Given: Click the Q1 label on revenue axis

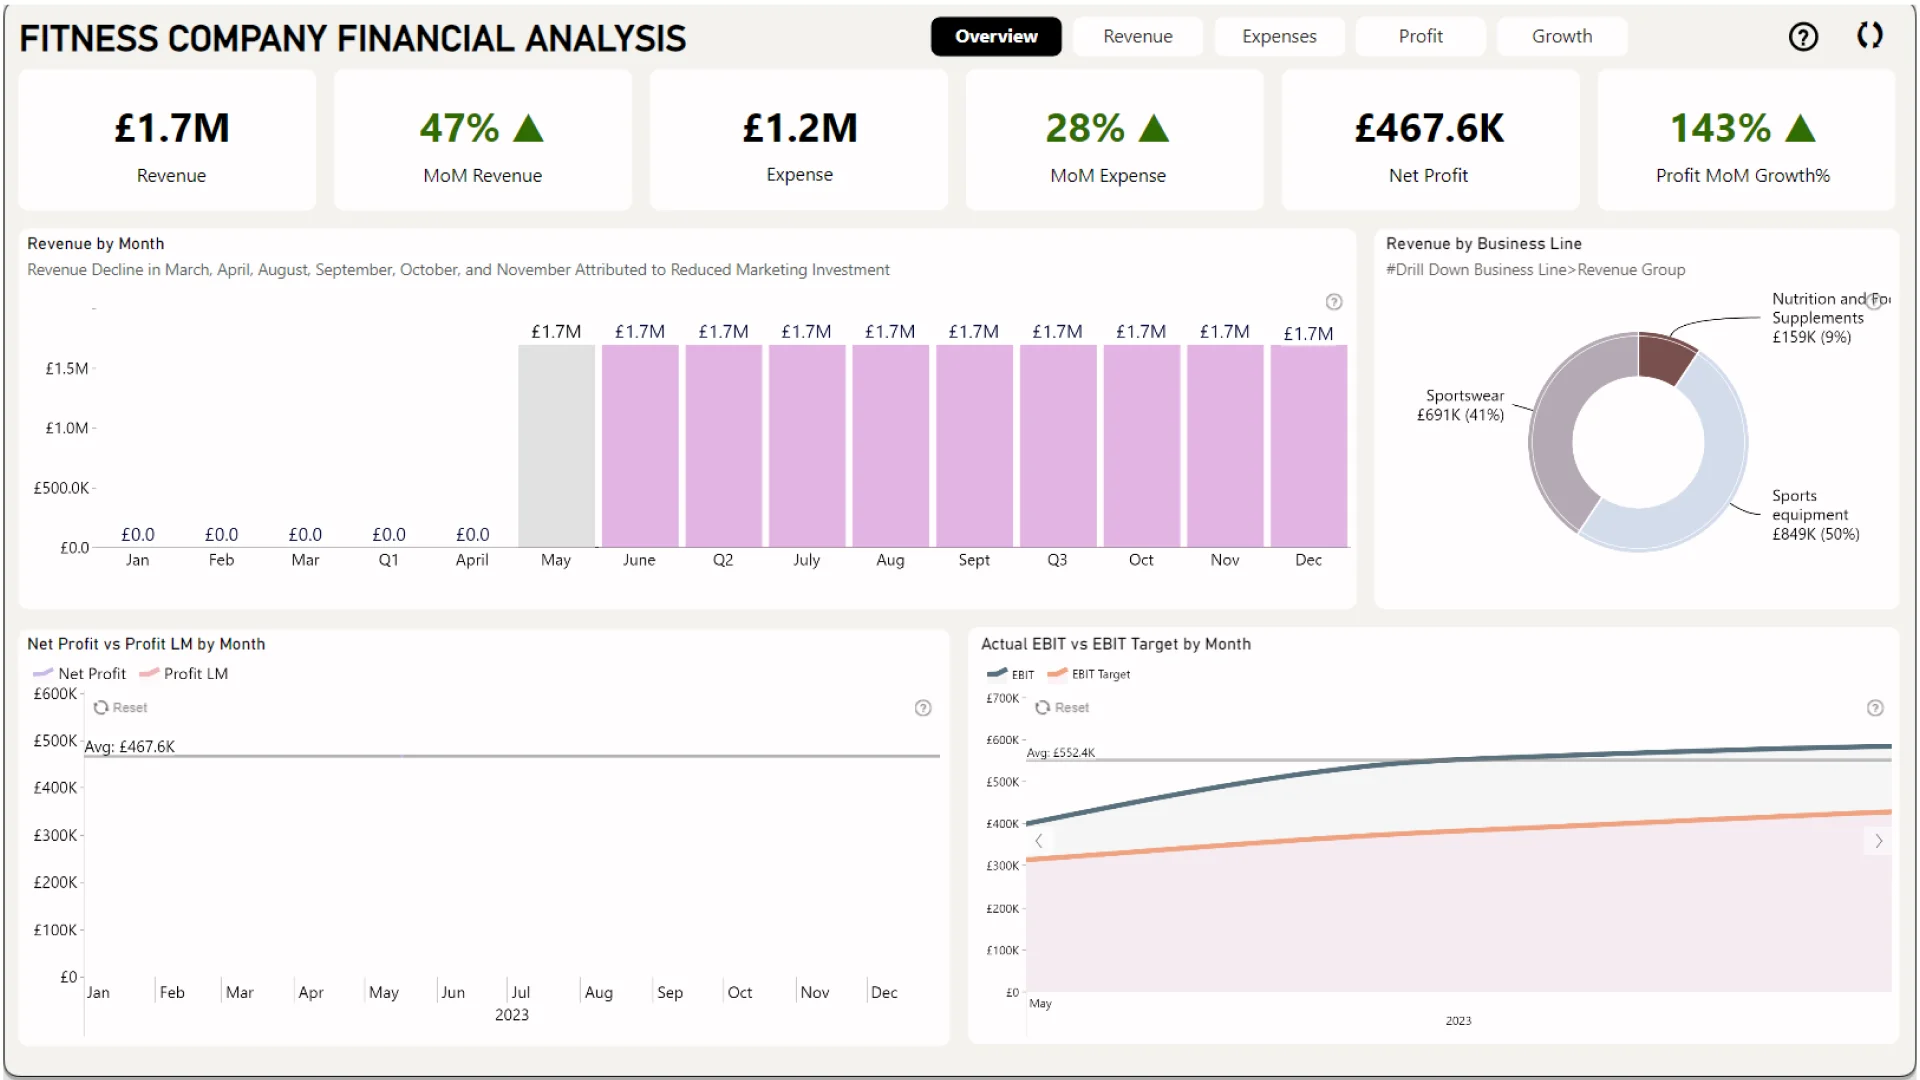Looking at the screenshot, I should pos(388,560).
